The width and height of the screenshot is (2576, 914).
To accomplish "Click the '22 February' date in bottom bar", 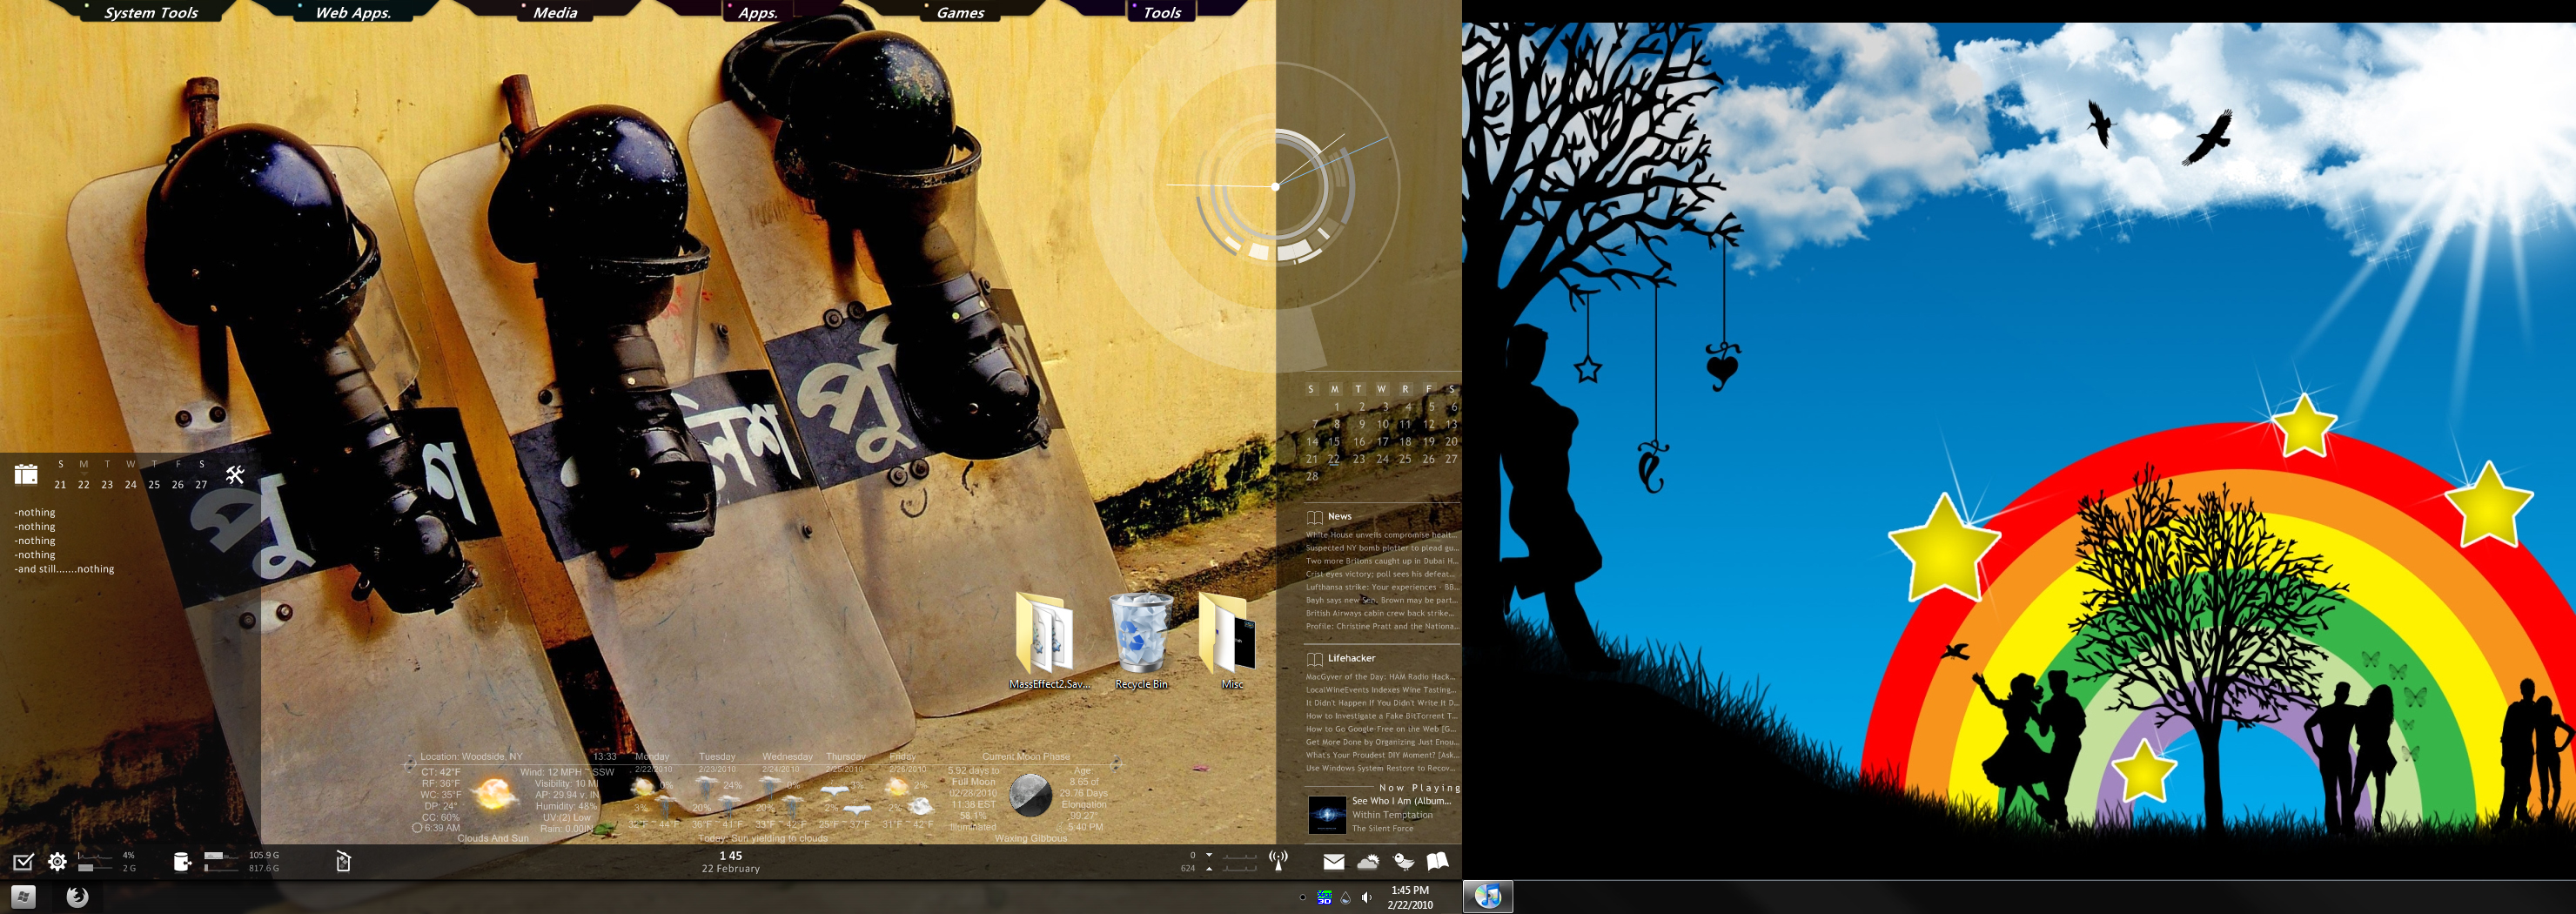I will click(x=730, y=869).
